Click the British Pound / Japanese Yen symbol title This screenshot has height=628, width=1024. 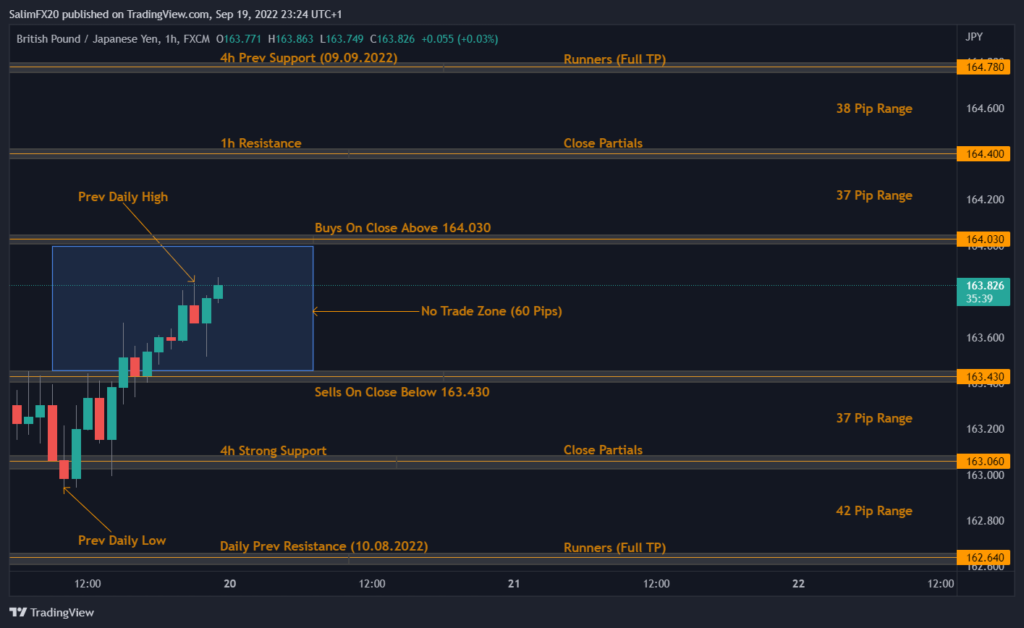pos(83,39)
